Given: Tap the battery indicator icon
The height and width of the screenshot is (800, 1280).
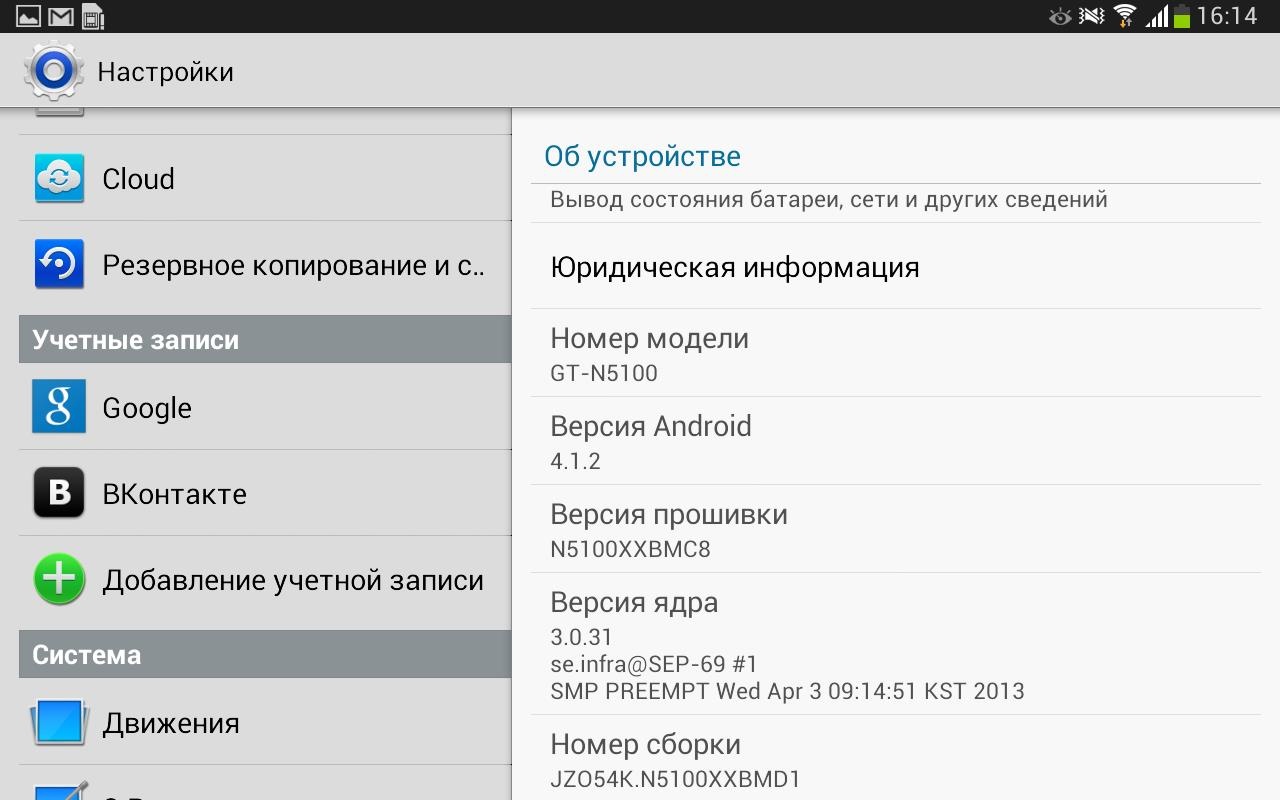Looking at the screenshot, I should tap(1182, 16).
